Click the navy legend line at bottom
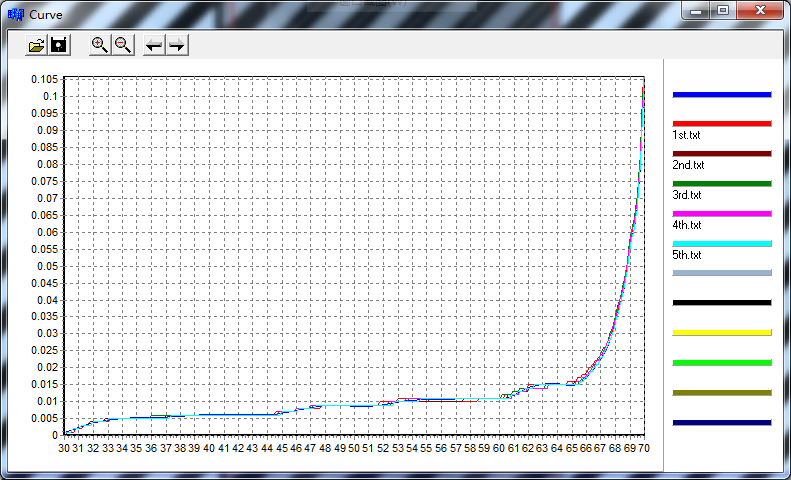The image size is (791, 480). [721, 422]
